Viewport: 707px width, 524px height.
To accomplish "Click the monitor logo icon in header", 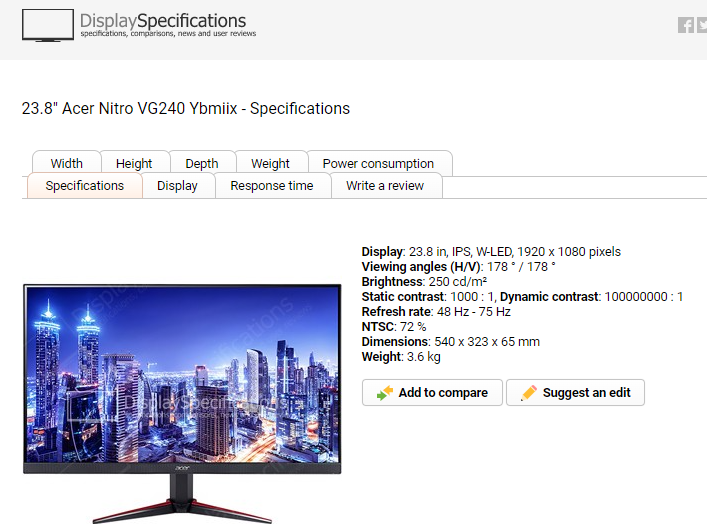I will point(48,25).
